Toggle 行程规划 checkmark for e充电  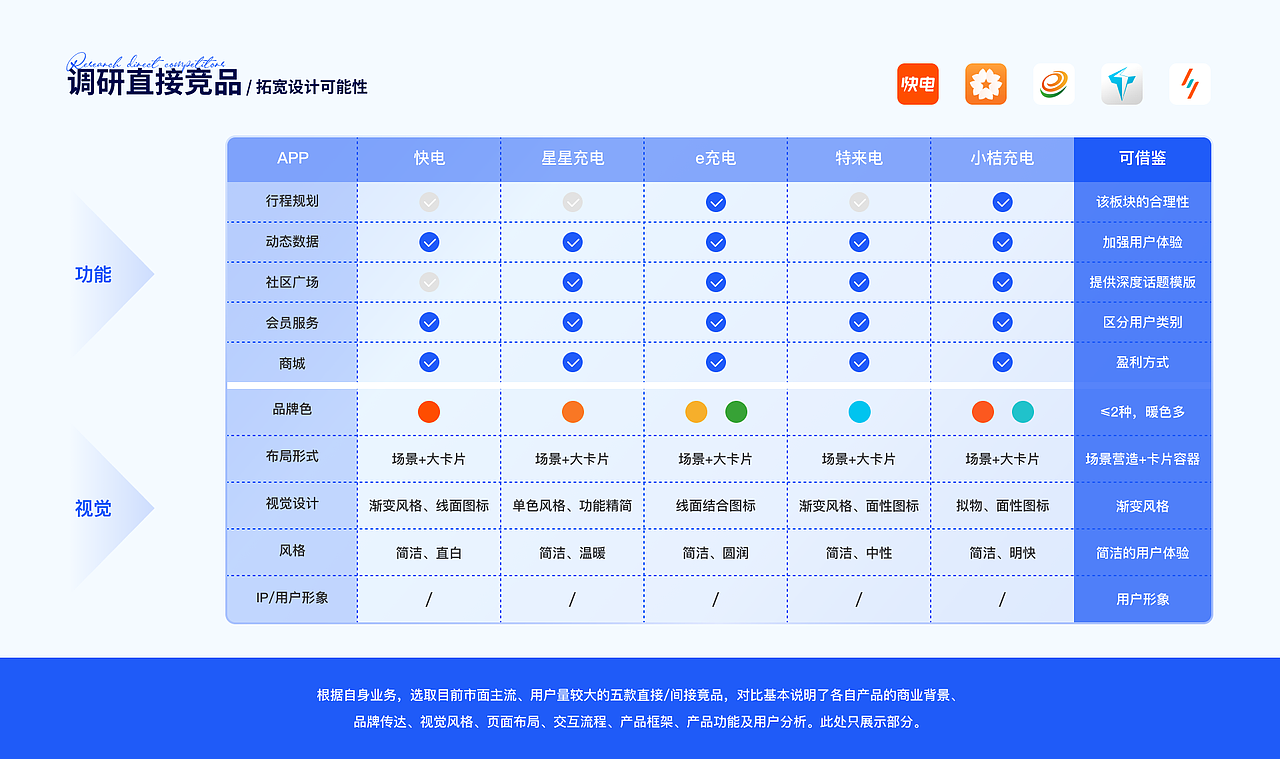716,202
